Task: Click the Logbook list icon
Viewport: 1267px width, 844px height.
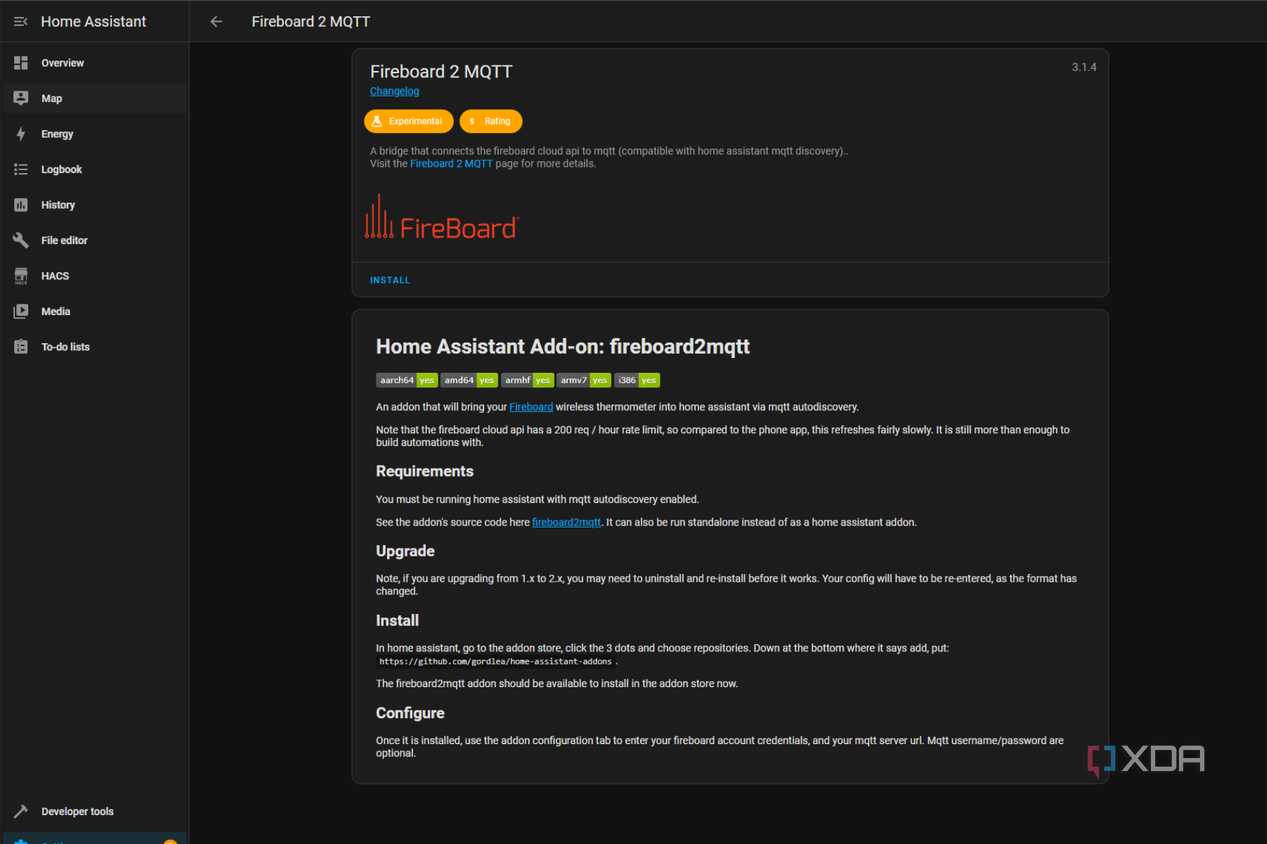Action: [x=21, y=169]
